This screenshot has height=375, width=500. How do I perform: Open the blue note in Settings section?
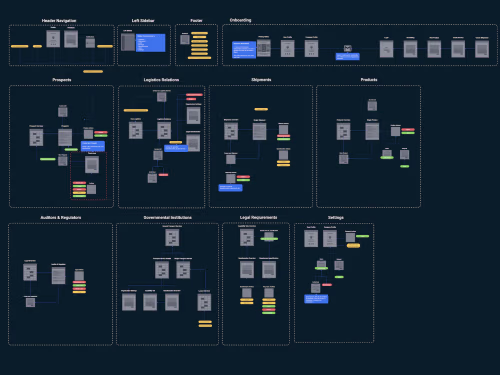click(316, 299)
